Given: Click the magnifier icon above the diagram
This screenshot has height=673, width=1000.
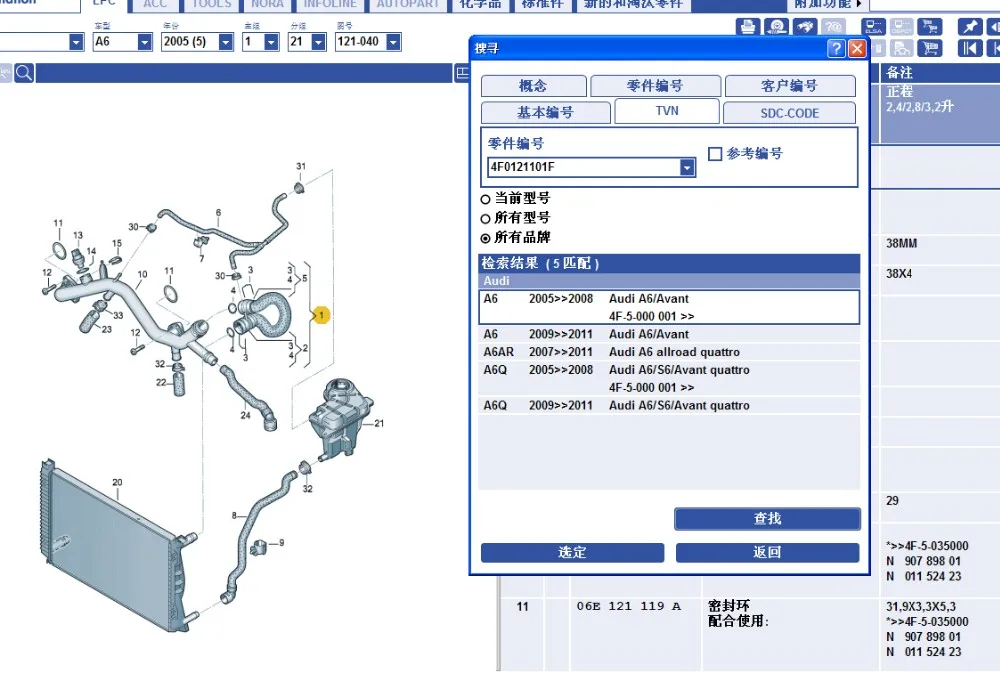Looking at the screenshot, I should pos(24,73).
